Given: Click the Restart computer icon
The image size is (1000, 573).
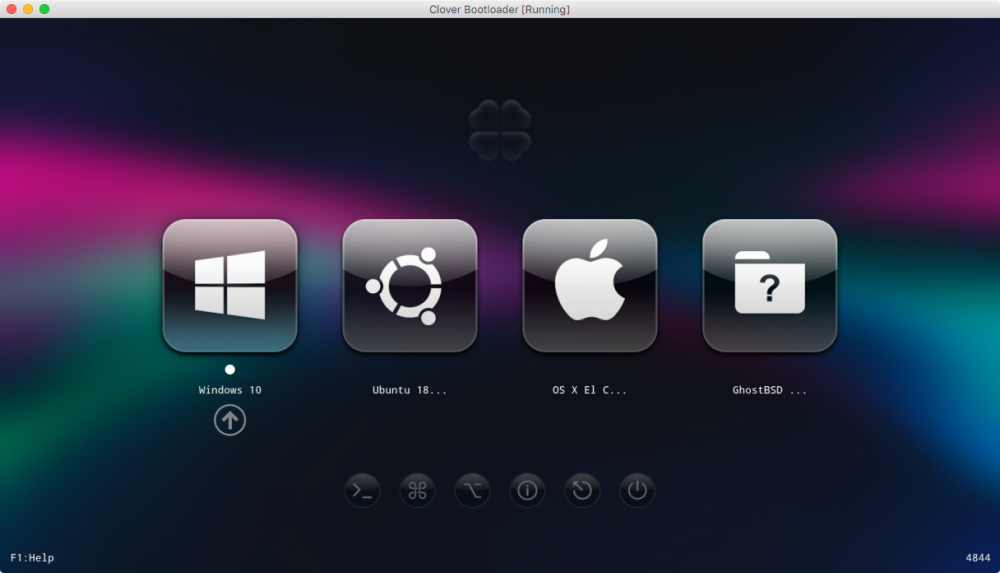Looking at the screenshot, I should click(582, 490).
